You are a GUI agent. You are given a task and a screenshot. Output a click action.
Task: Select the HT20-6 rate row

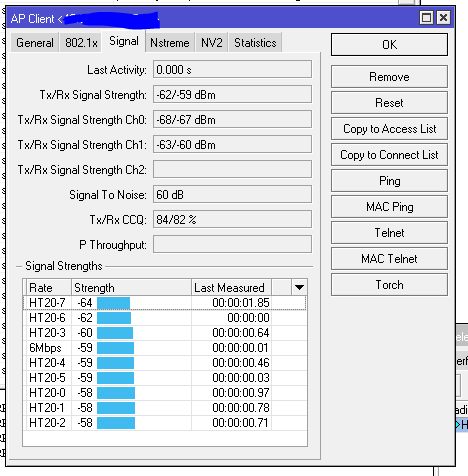165,318
